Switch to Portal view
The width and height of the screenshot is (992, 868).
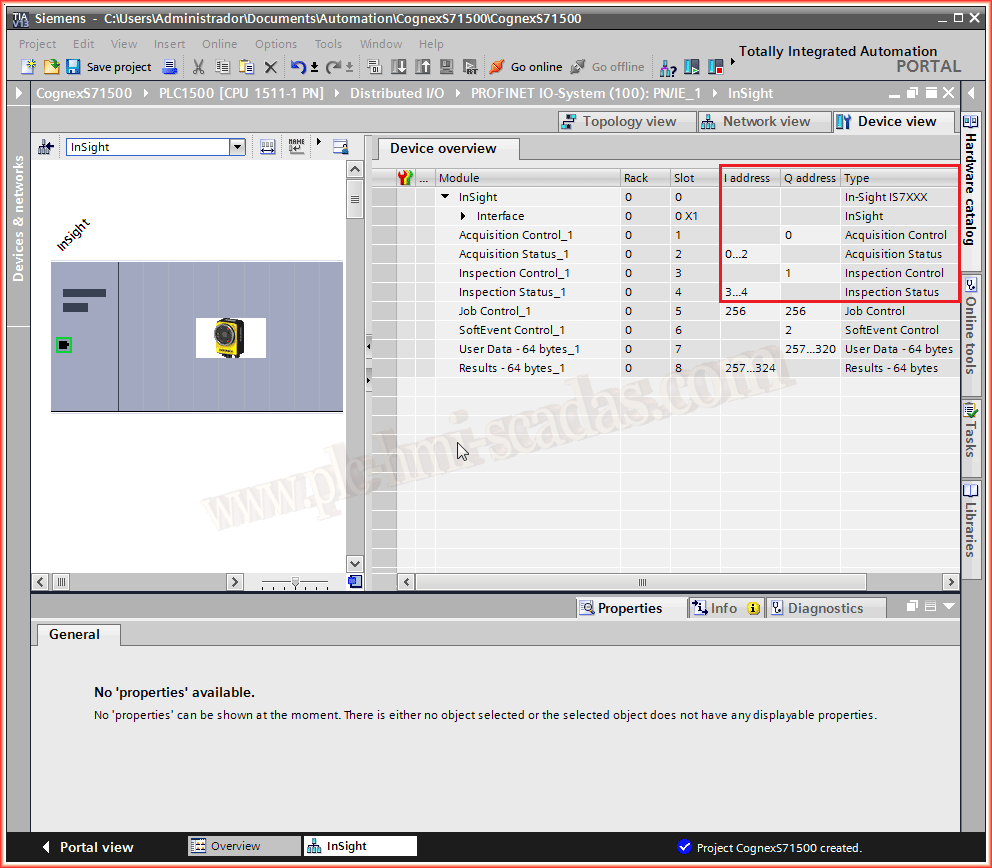87,847
